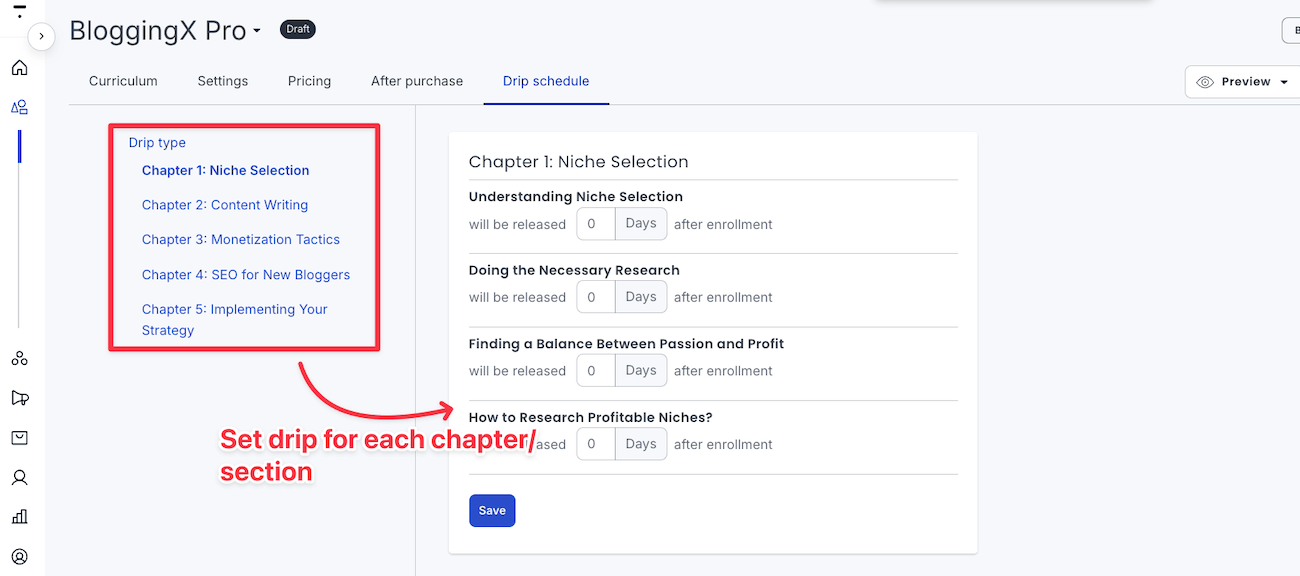Open the bar chart analytics icon
Screen dimensions: 1300x576
point(19,517)
